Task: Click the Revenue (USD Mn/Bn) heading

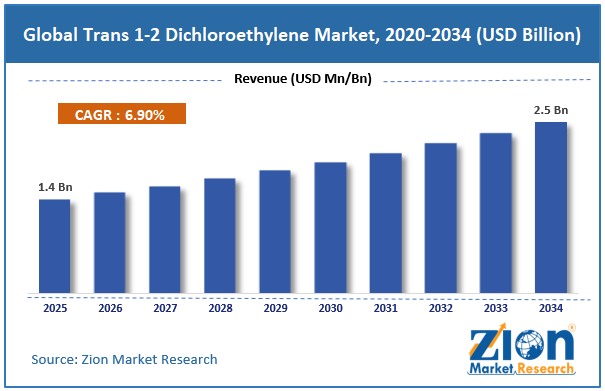Action: pos(303,79)
